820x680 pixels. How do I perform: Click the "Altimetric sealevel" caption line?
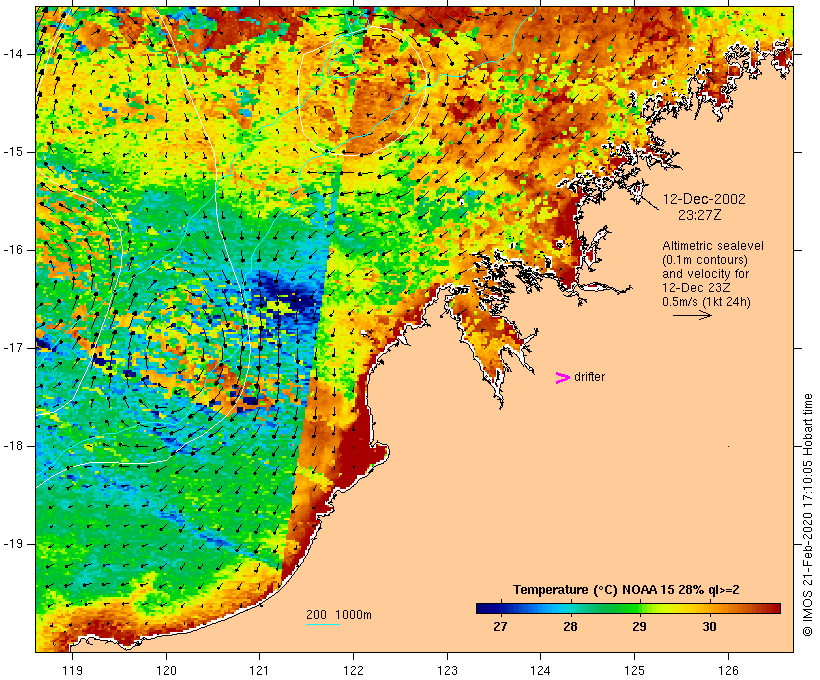(713, 246)
